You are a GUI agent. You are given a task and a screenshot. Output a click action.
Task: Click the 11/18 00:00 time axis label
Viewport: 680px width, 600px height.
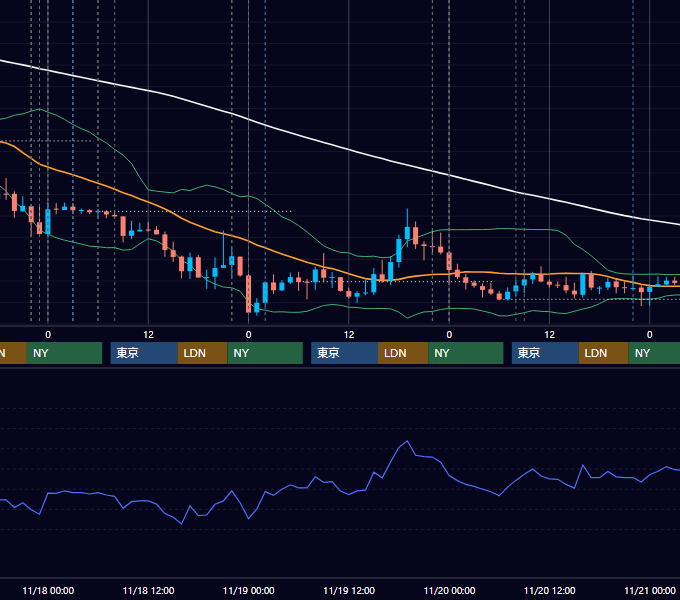coord(48,590)
